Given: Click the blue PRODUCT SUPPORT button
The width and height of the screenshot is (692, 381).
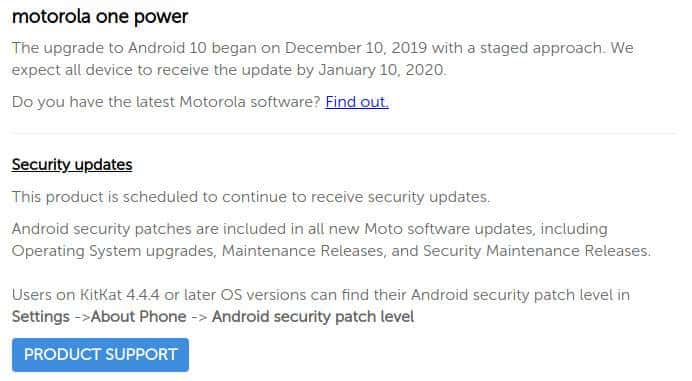Looking at the screenshot, I should tap(101, 355).
